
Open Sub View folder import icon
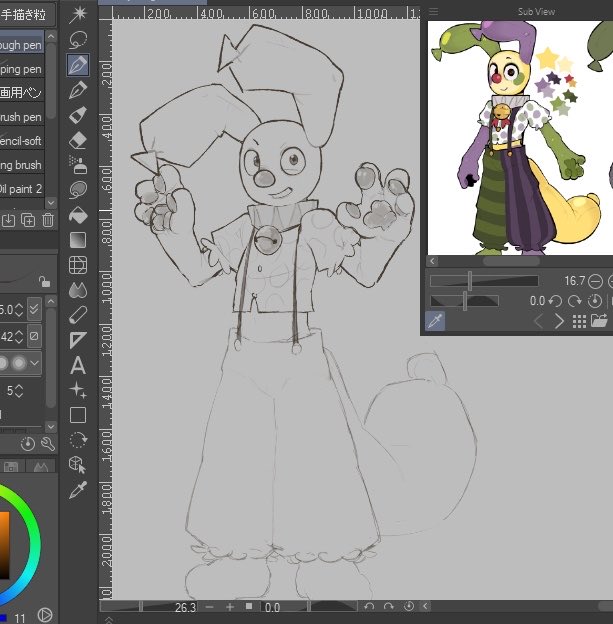599,320
